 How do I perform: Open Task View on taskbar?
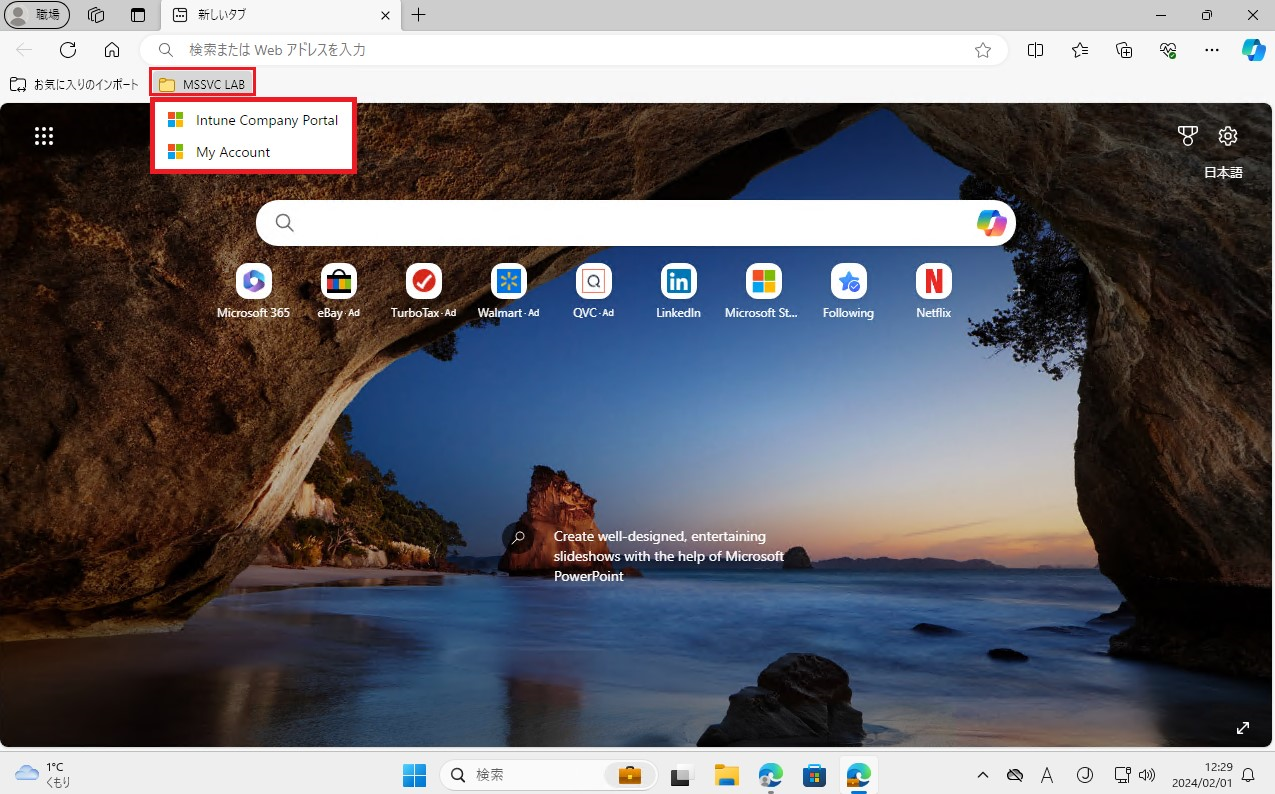coord(683,775)
